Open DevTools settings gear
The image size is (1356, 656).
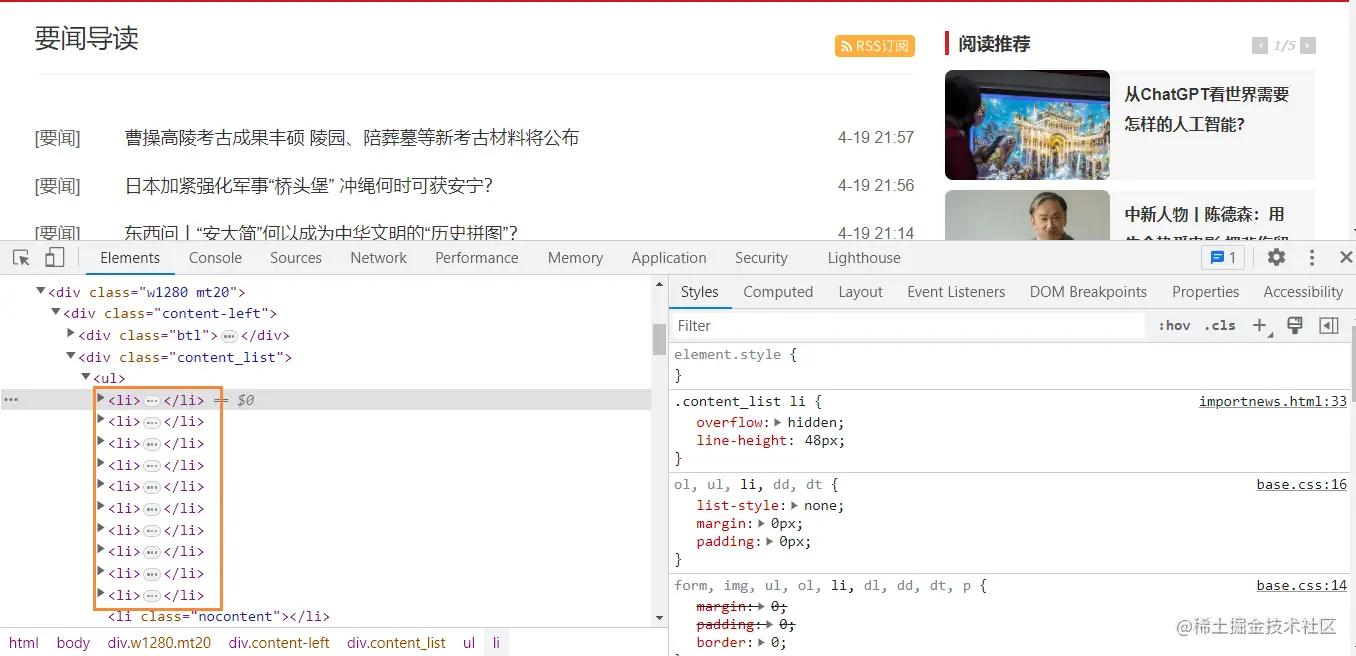pos(1276,257)
